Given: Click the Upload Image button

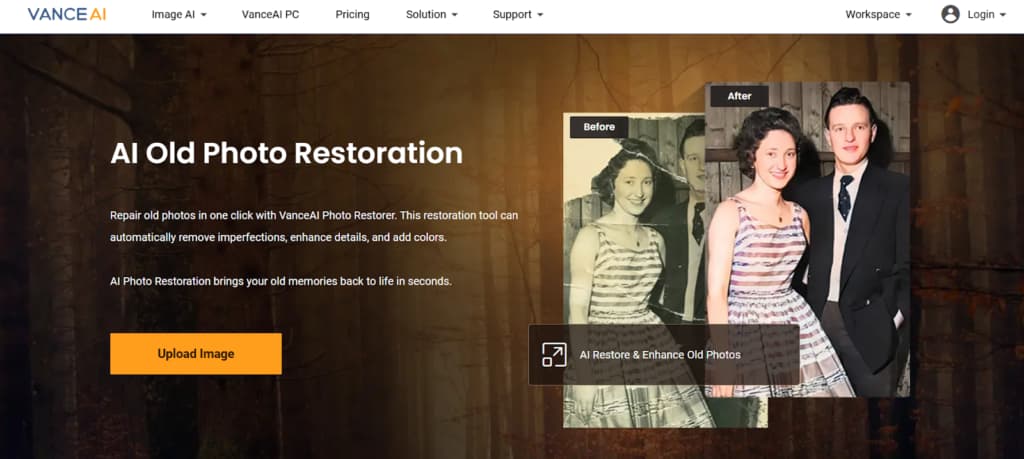Looking at the screenshot, I should point(196,354).
